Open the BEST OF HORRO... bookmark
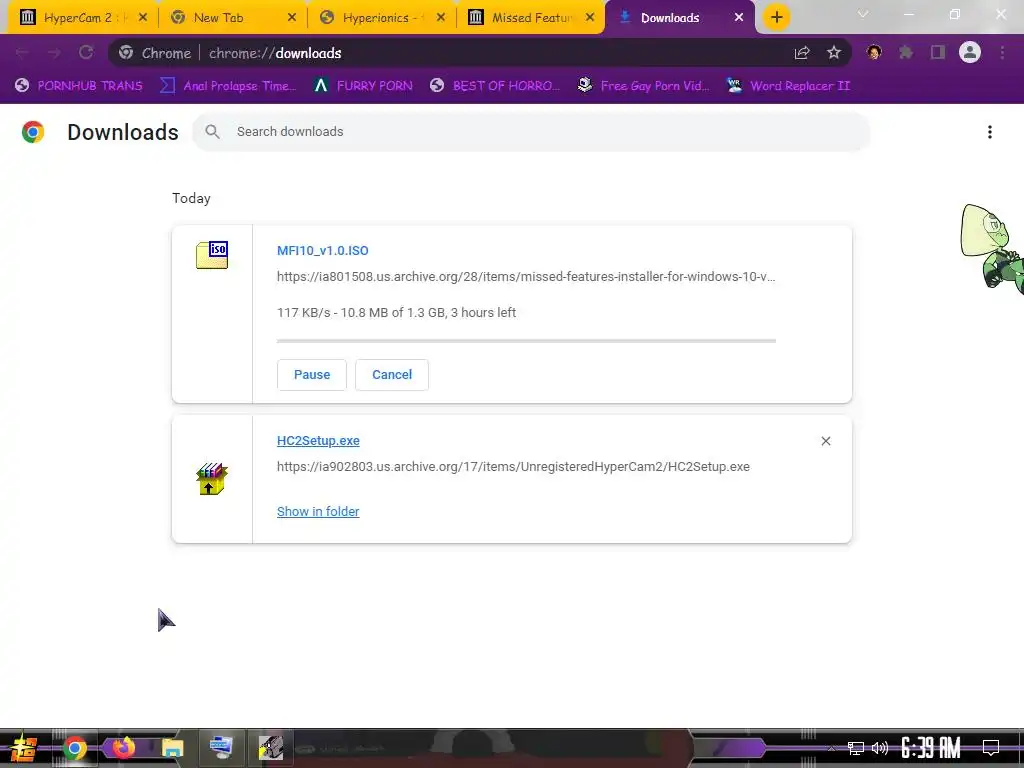This screenshot has width=1024, height=768. pyautogui.click(x=494, y=86)
